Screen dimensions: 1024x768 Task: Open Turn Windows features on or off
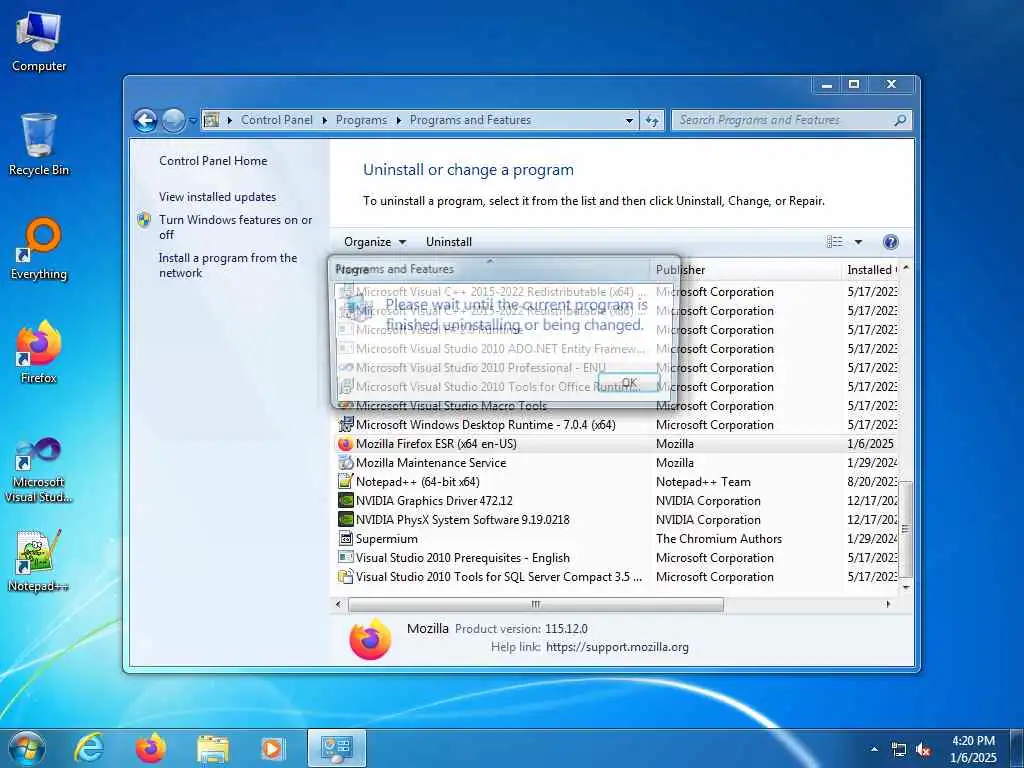coord(236,227)
